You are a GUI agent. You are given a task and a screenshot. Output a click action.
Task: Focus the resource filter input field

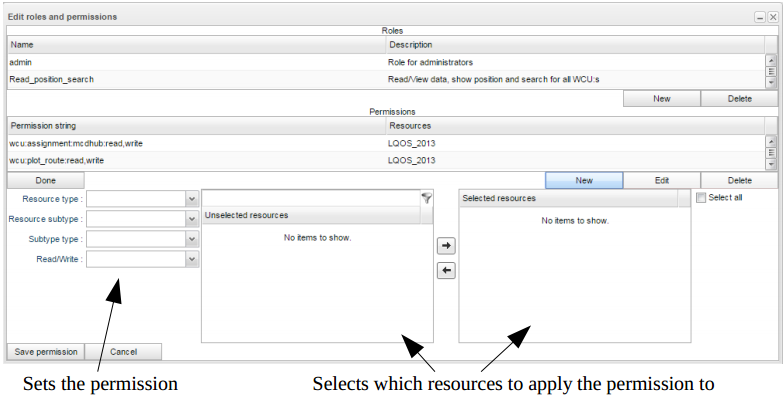pos(311,198)
